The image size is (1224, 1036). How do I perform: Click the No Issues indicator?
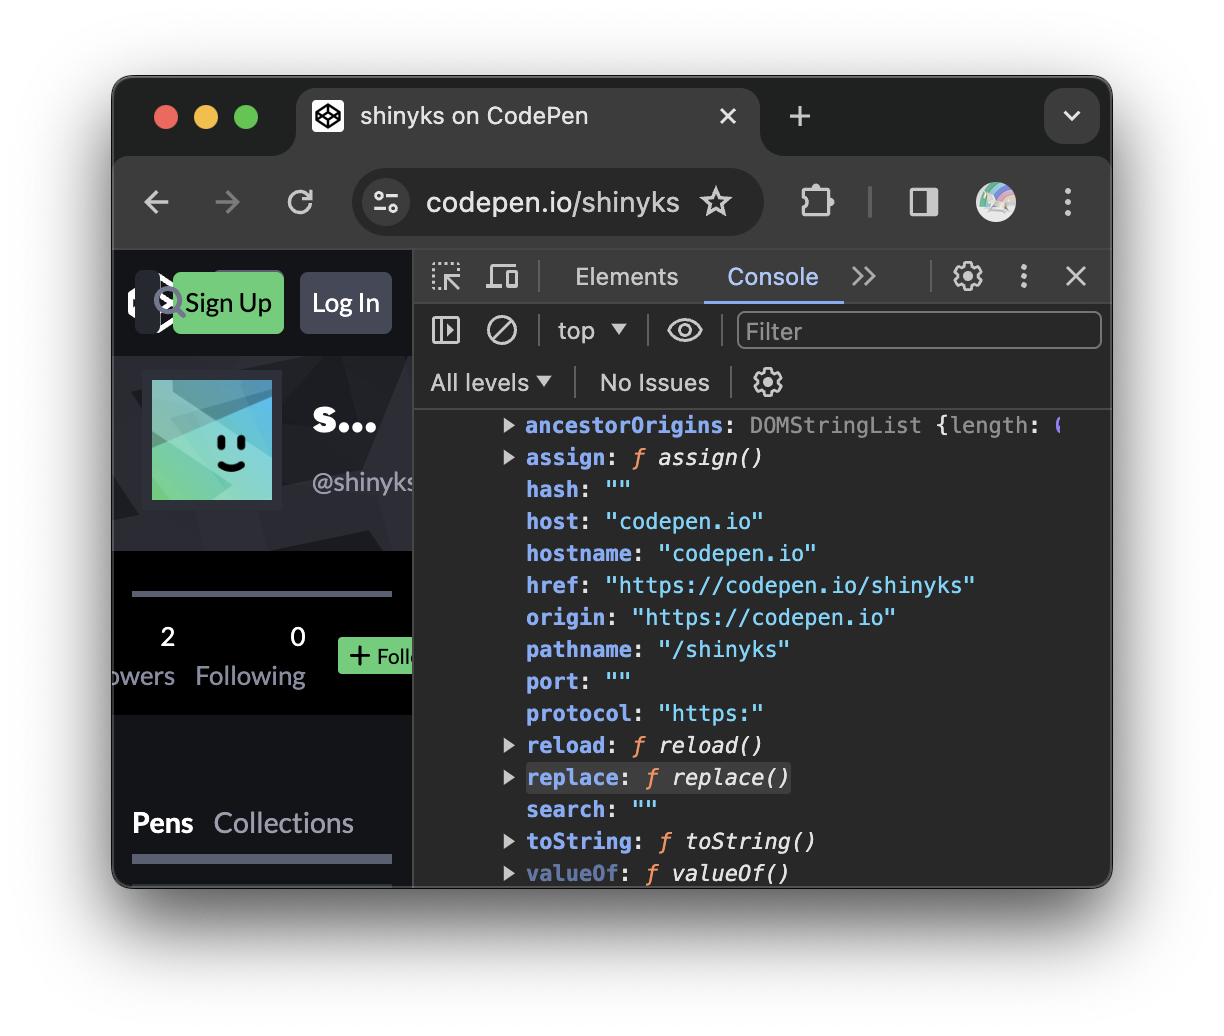tap(655, 383)
